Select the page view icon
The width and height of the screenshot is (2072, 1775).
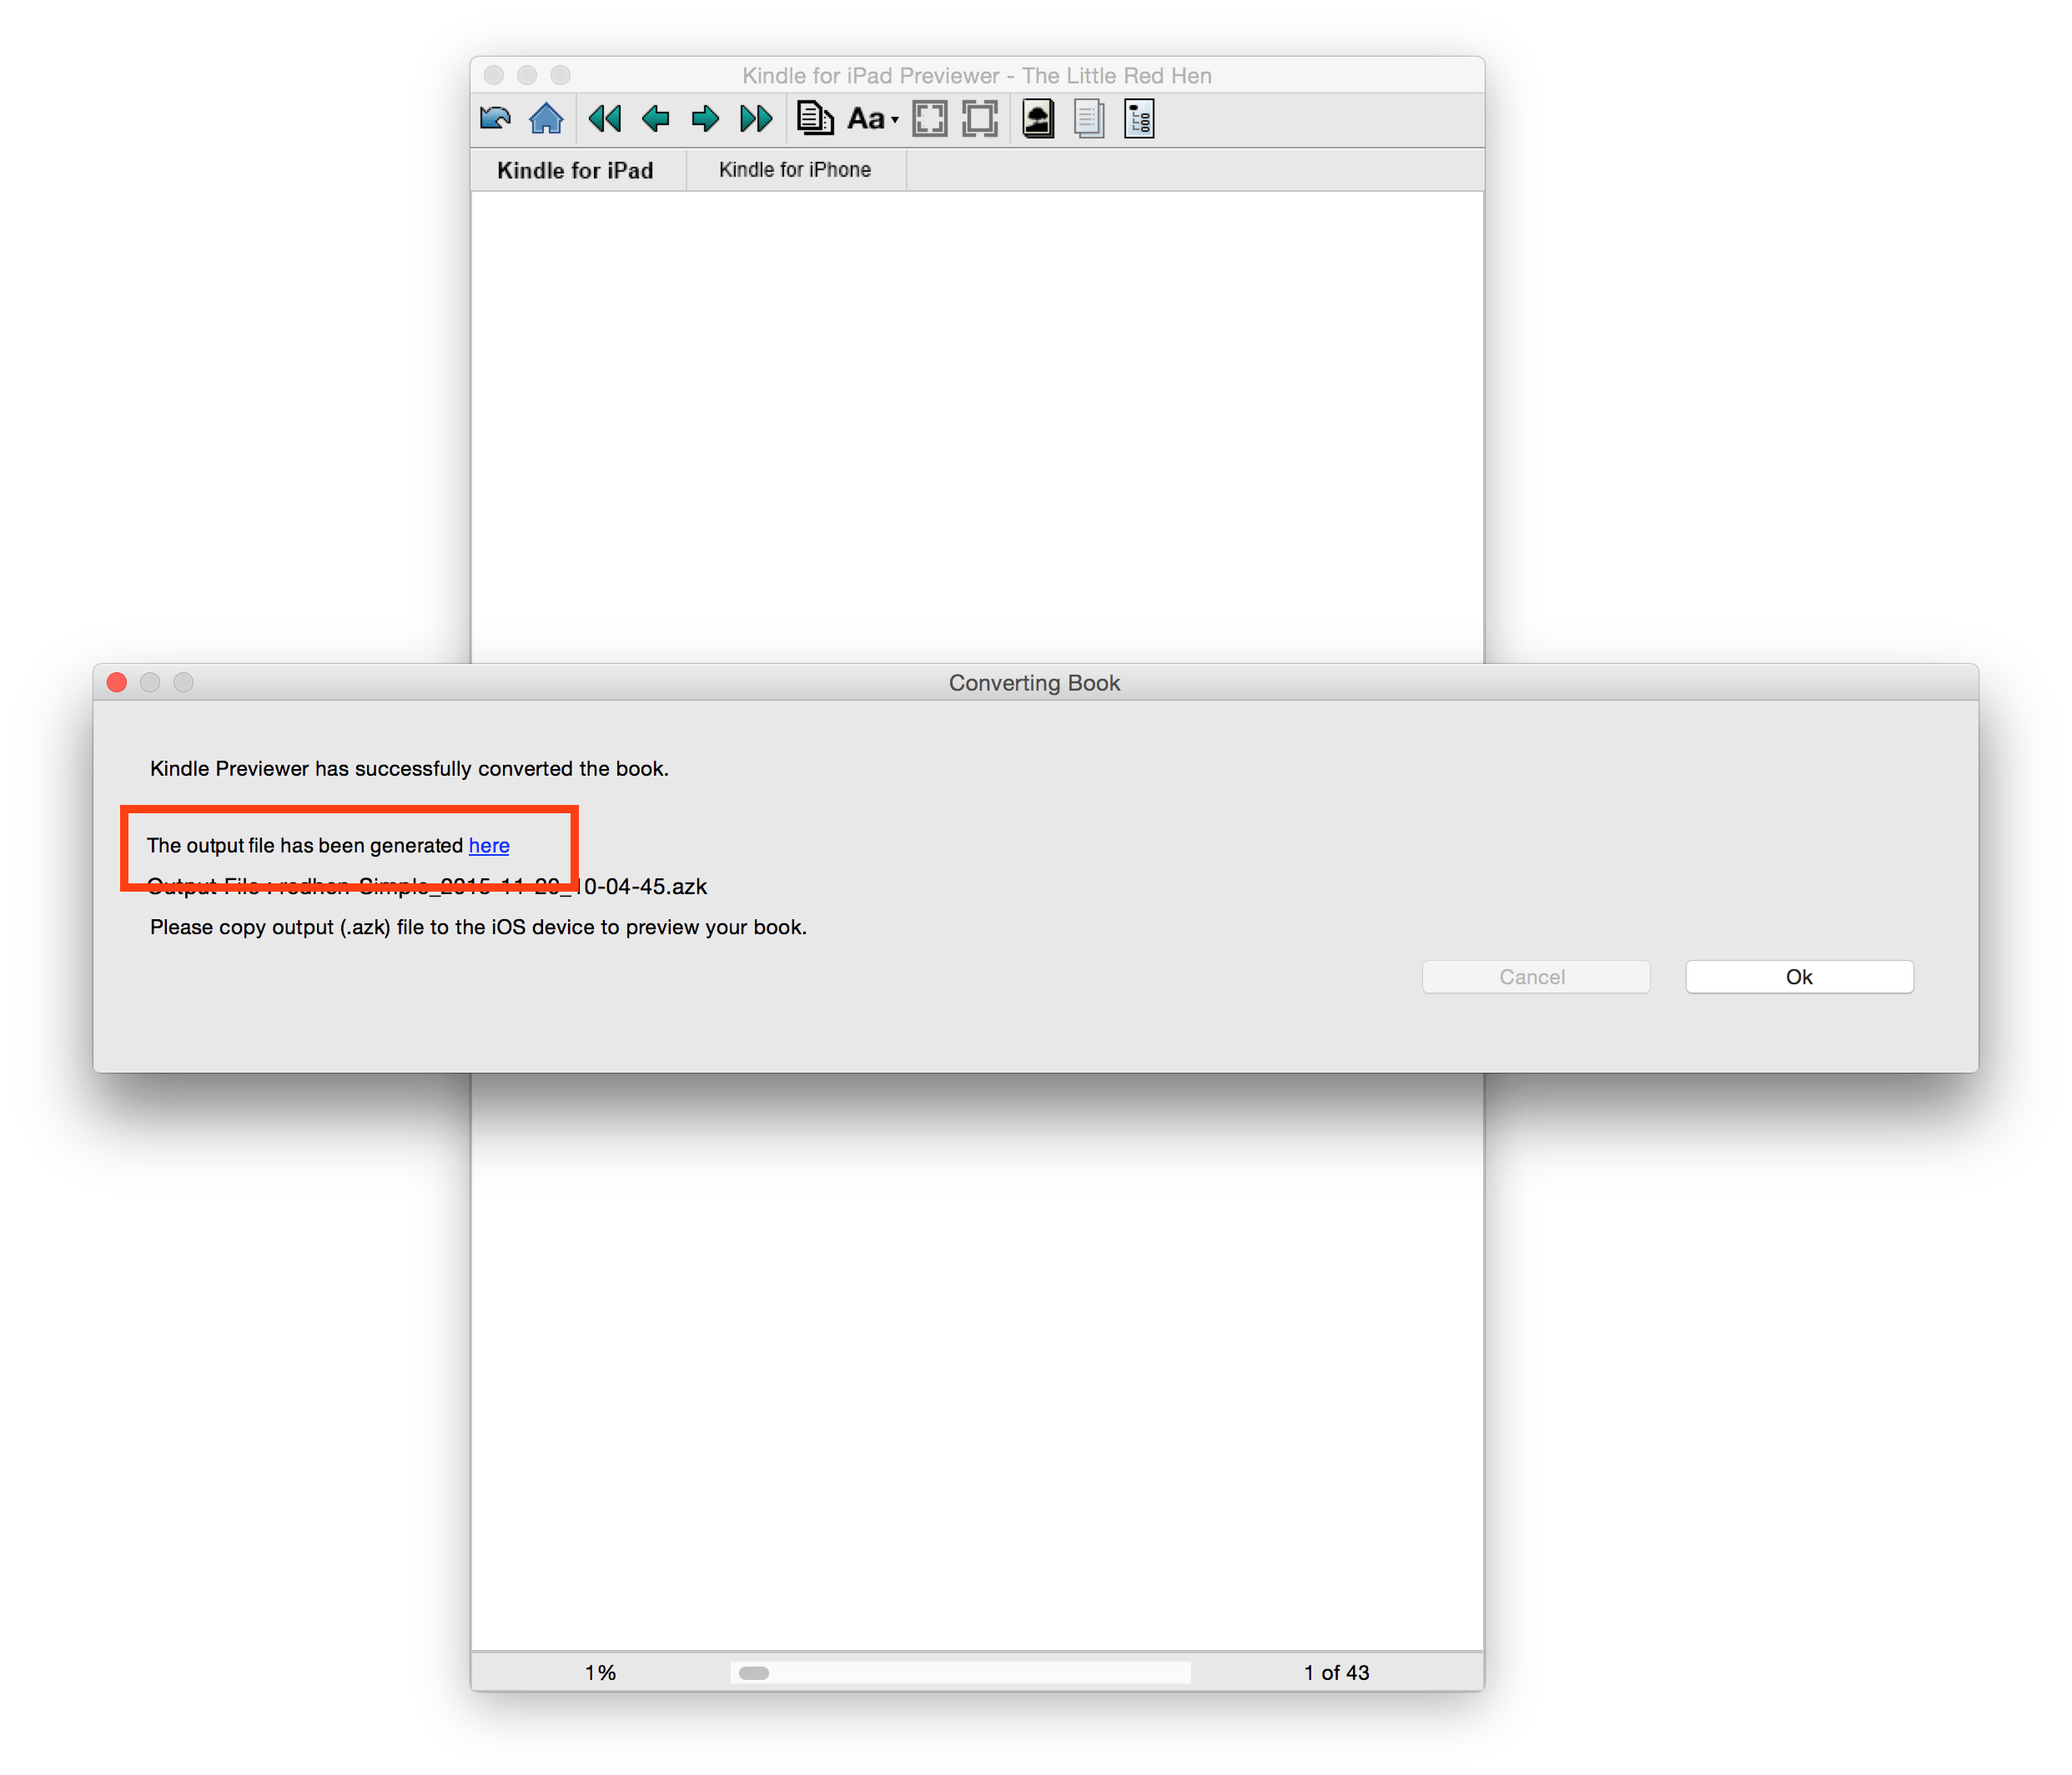tap(815, 118)
